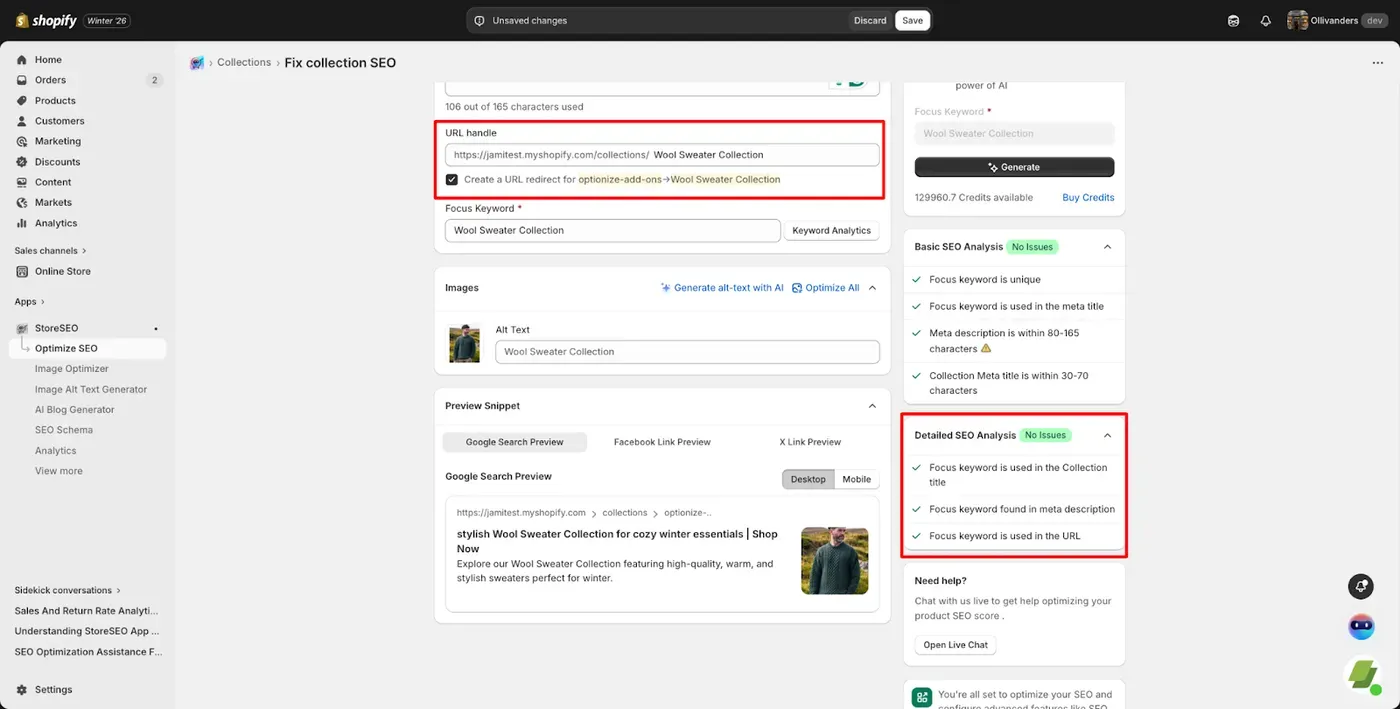Screen dimensions: 1400x709
Task: Click the StoreSEO app icon in sidebar
Action: tap(22, 328)
